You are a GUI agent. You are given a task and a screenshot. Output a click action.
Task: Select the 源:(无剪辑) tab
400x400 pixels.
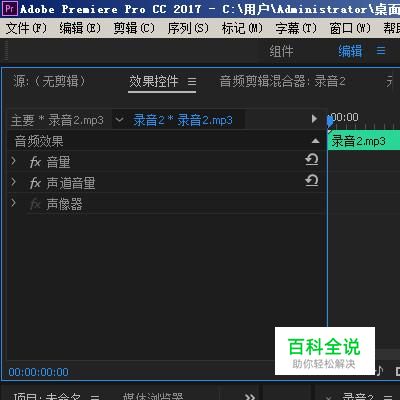pos(49,81)
